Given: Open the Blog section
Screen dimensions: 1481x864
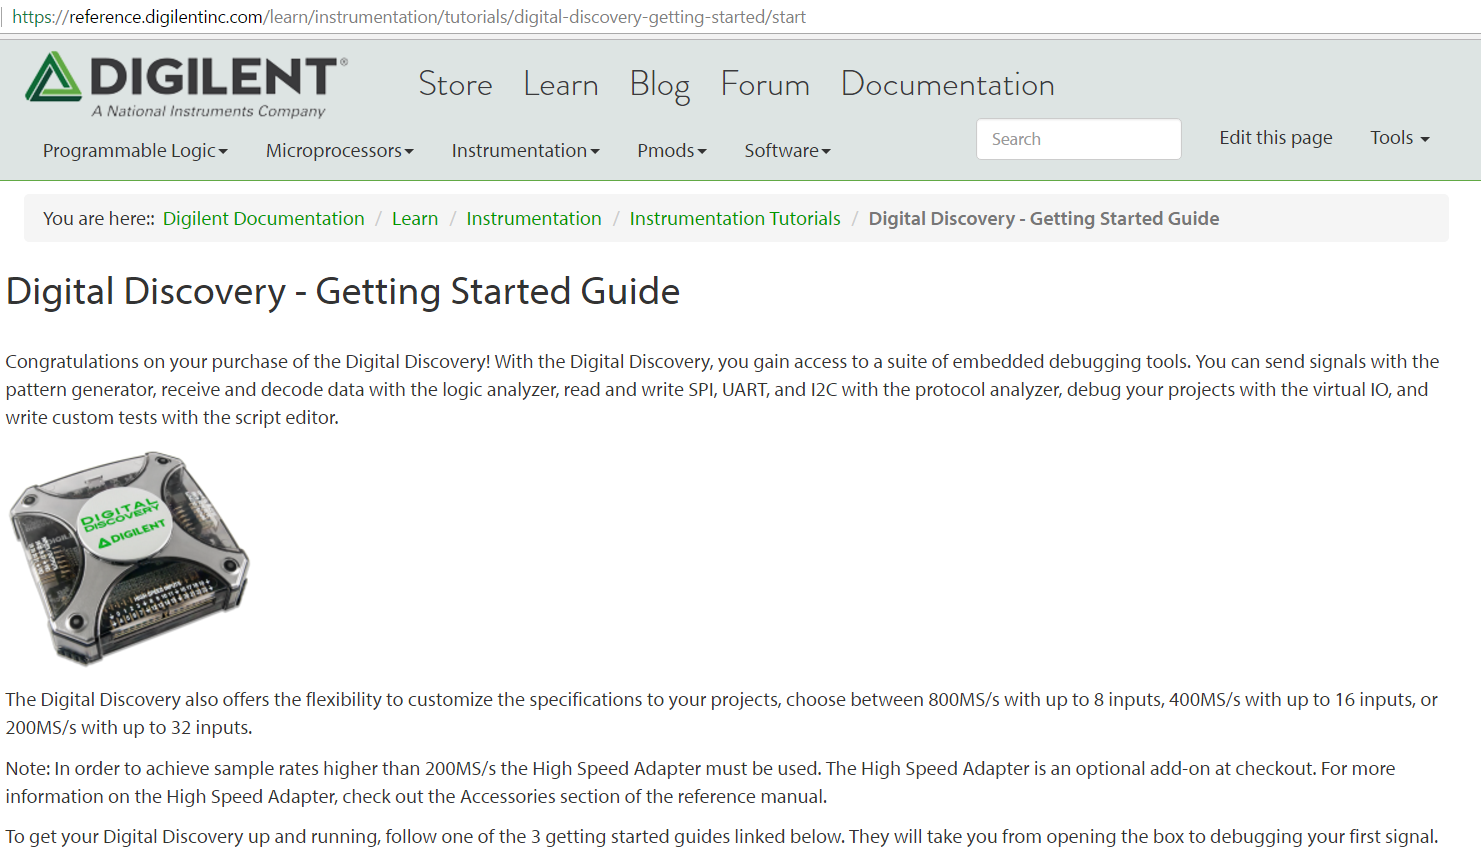Looking at the screenshot, I should (659, 84).
